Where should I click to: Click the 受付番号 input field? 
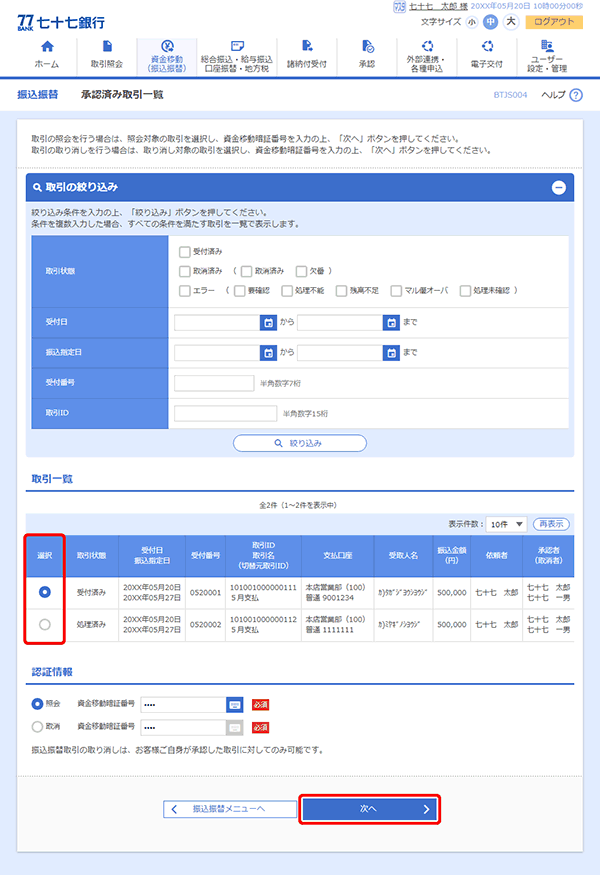[x=214, y=383]
